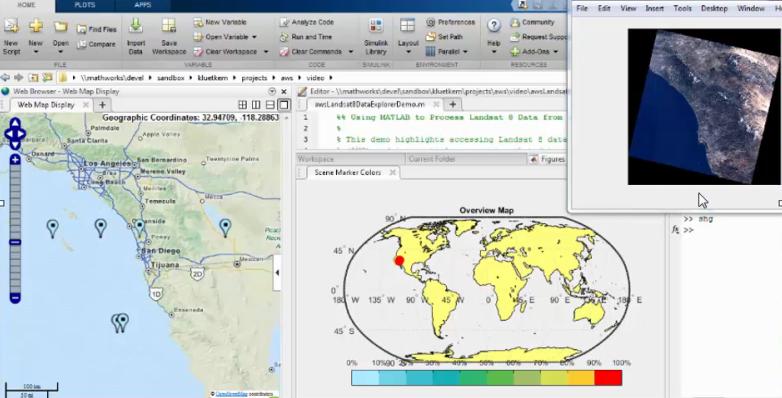Click the Layout icon
This screenshot has width=782, height=398.
point(407,26)
